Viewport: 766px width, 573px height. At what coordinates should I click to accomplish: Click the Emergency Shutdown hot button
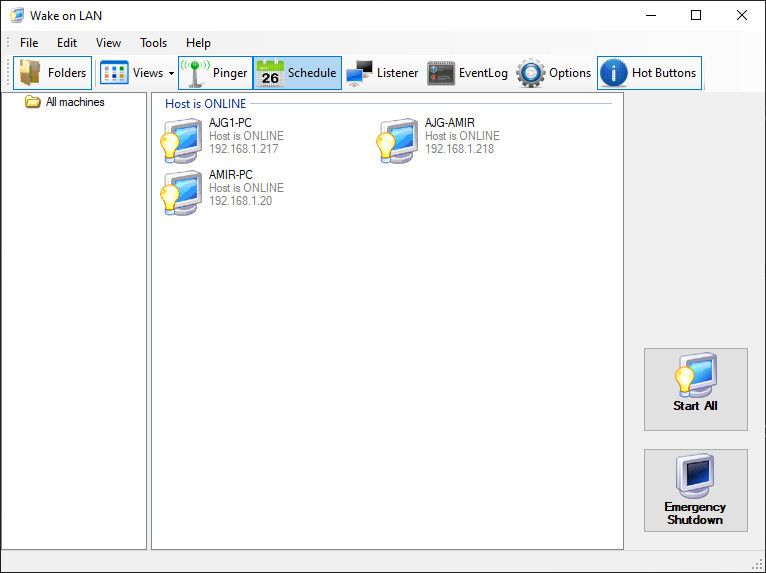696,490
